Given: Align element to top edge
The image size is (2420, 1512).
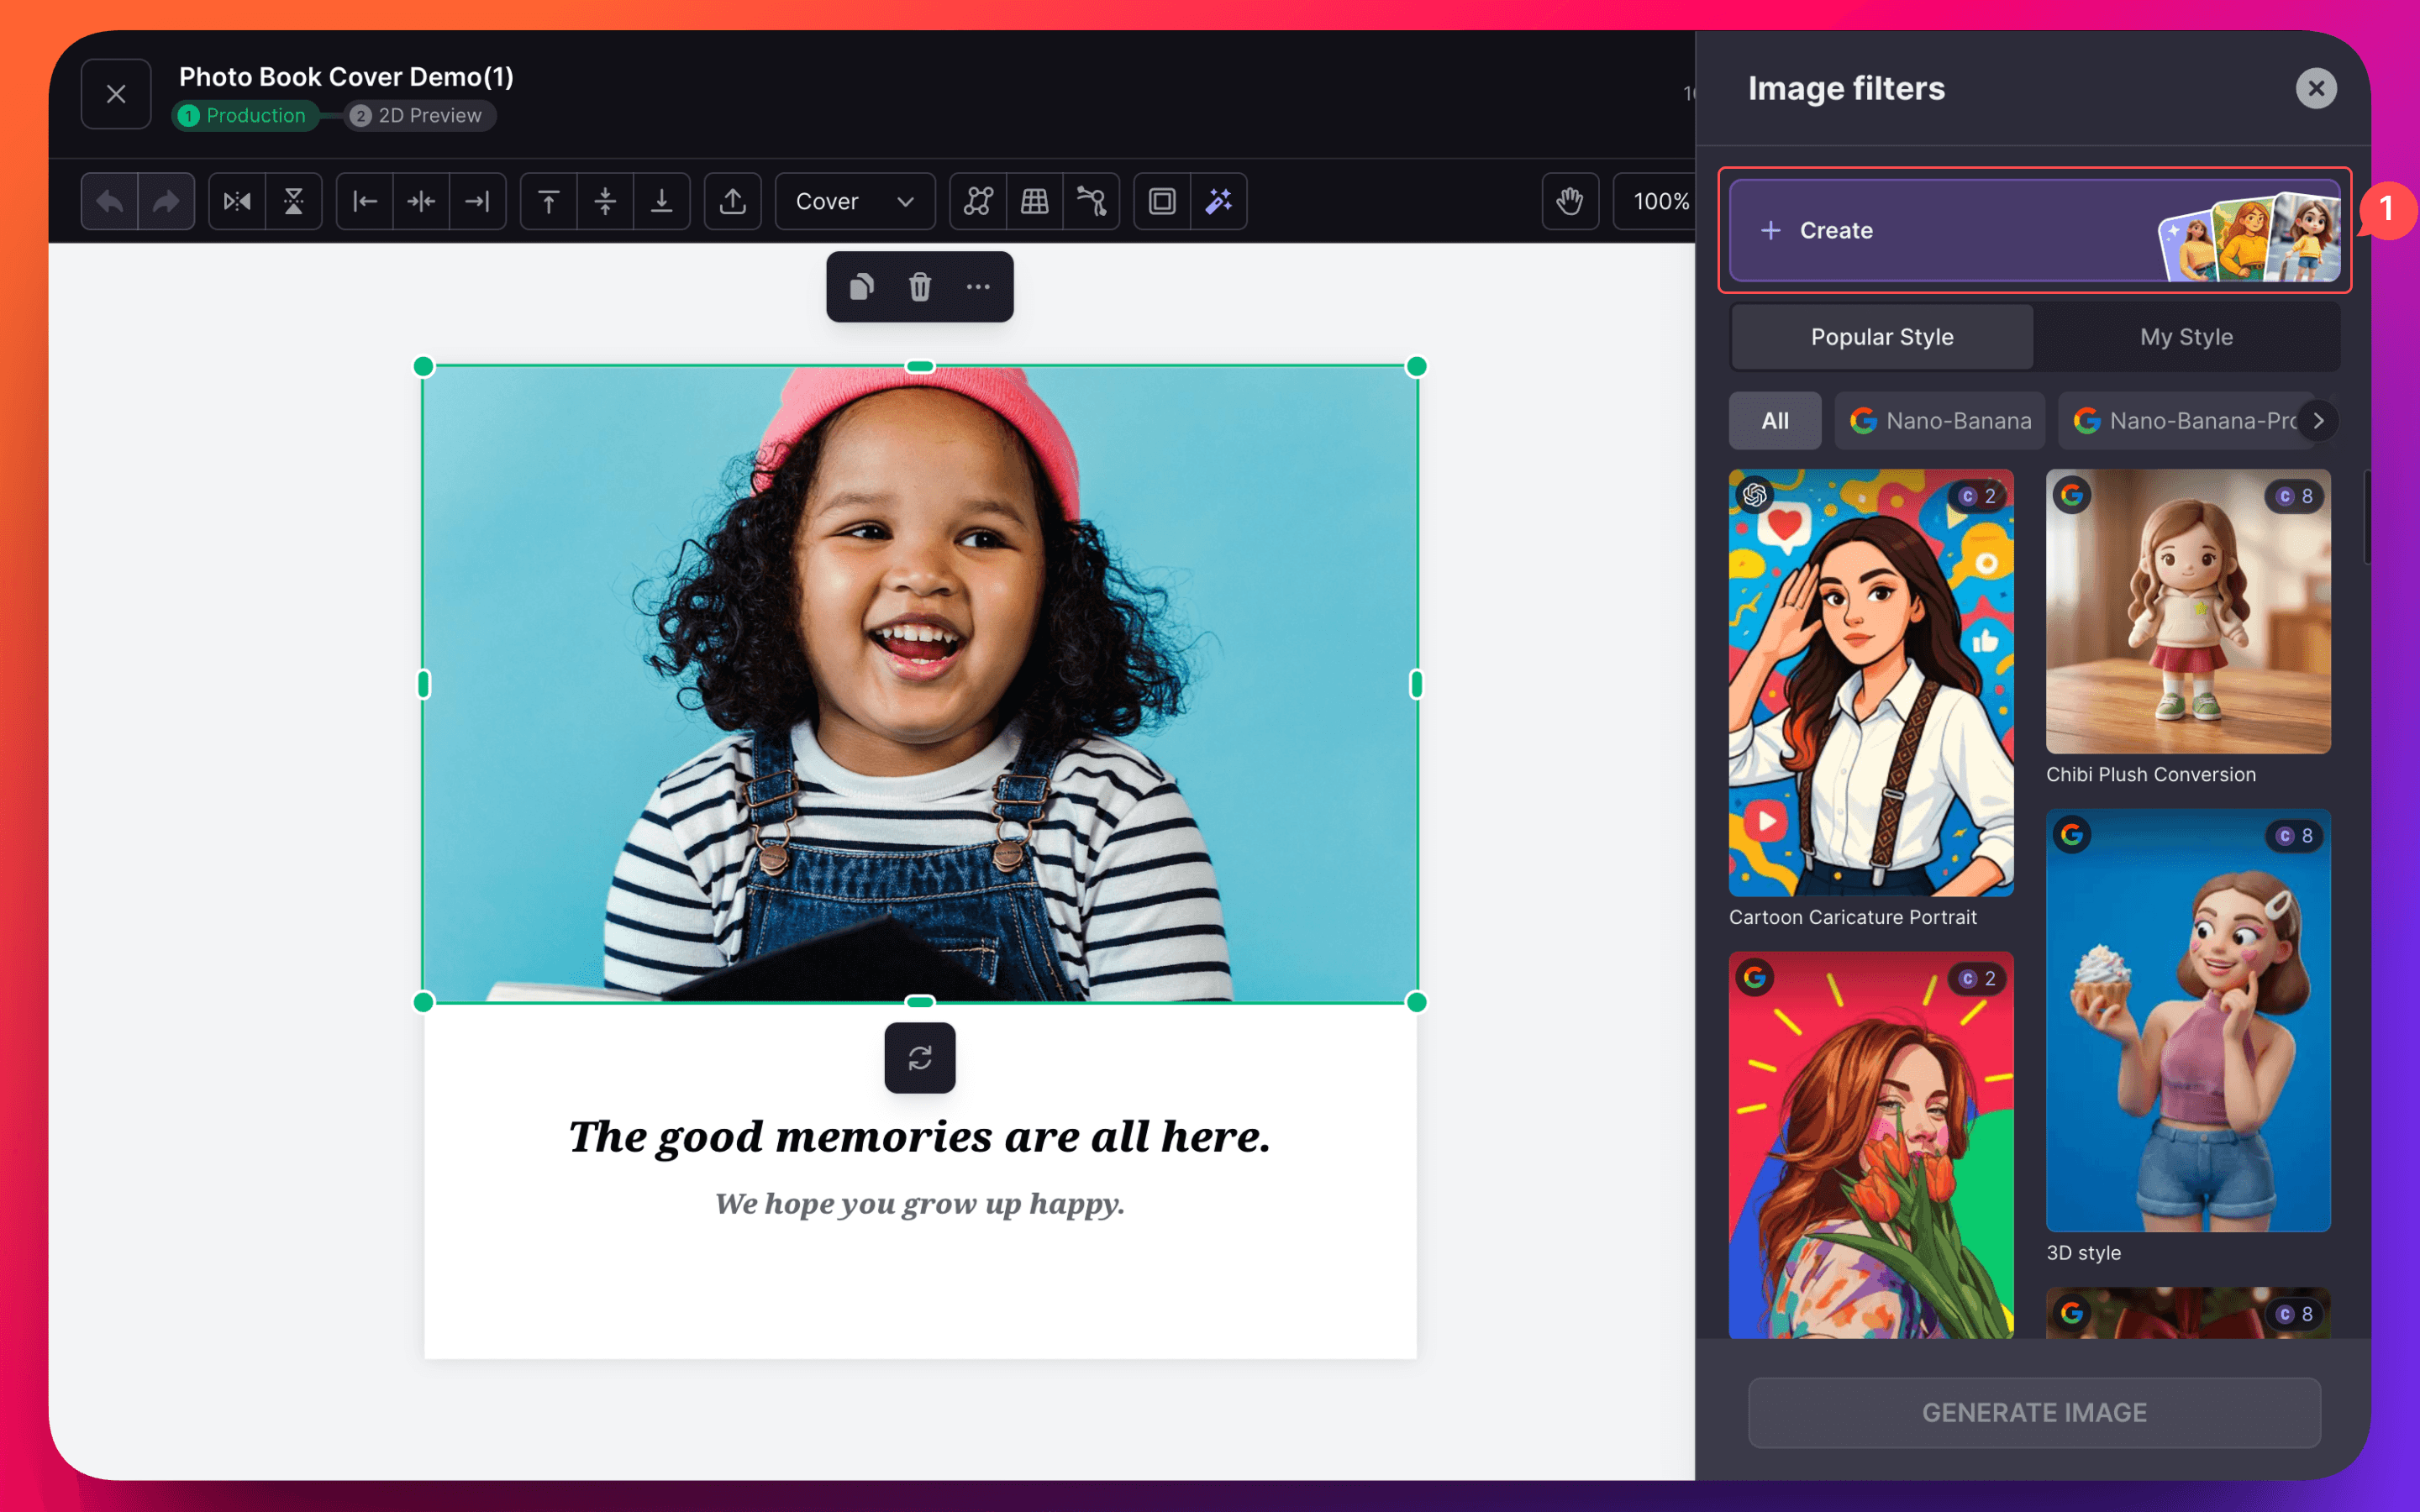Looking at the screenshot, I should click(x=548, y=201).
